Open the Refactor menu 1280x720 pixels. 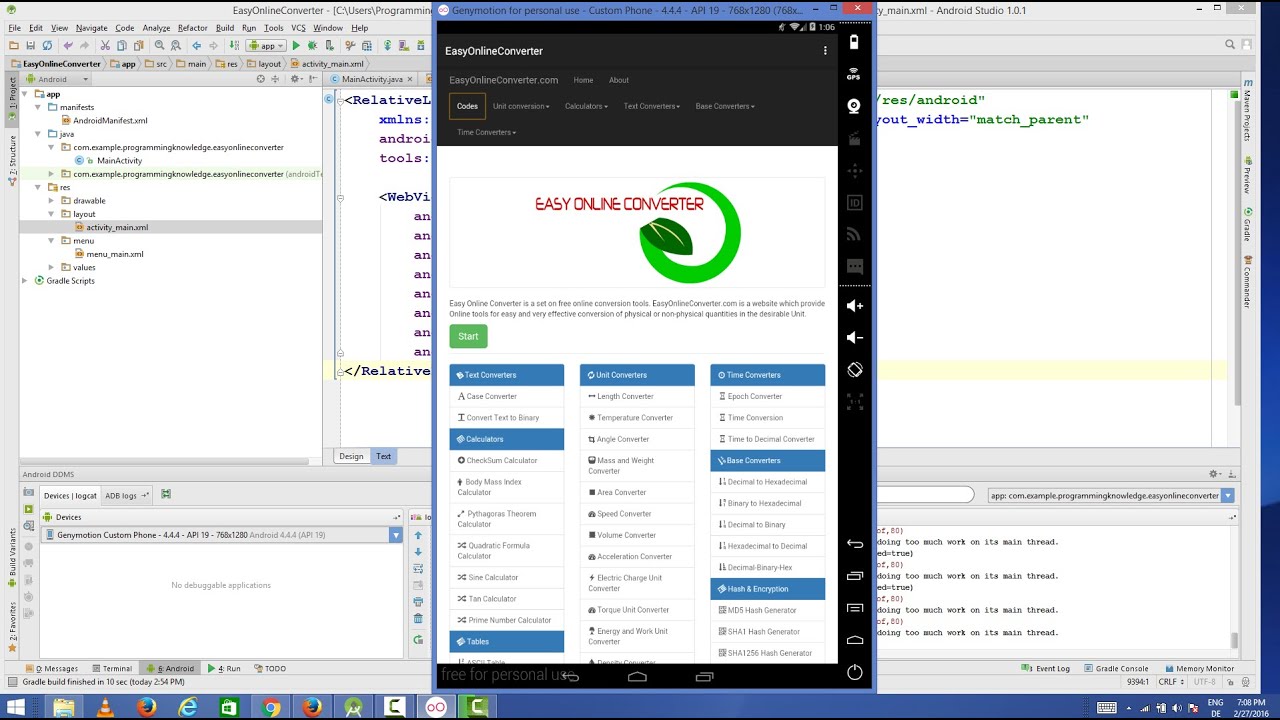(x=192, y=28)
